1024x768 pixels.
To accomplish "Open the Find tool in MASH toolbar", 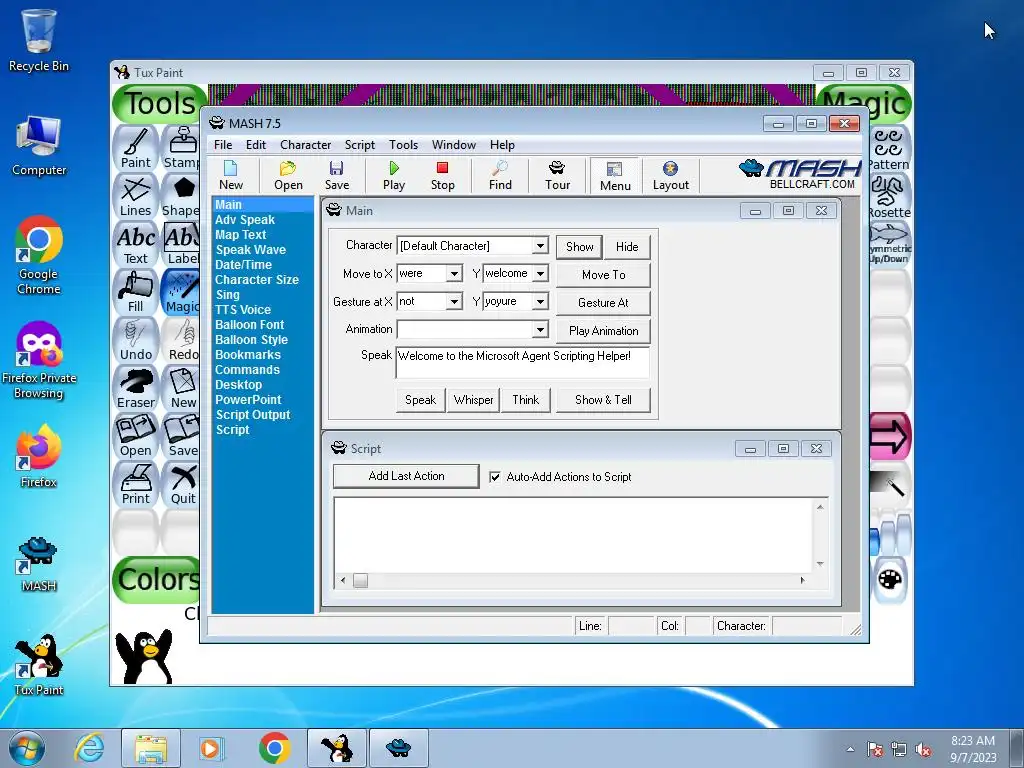I will coord(500,176).
